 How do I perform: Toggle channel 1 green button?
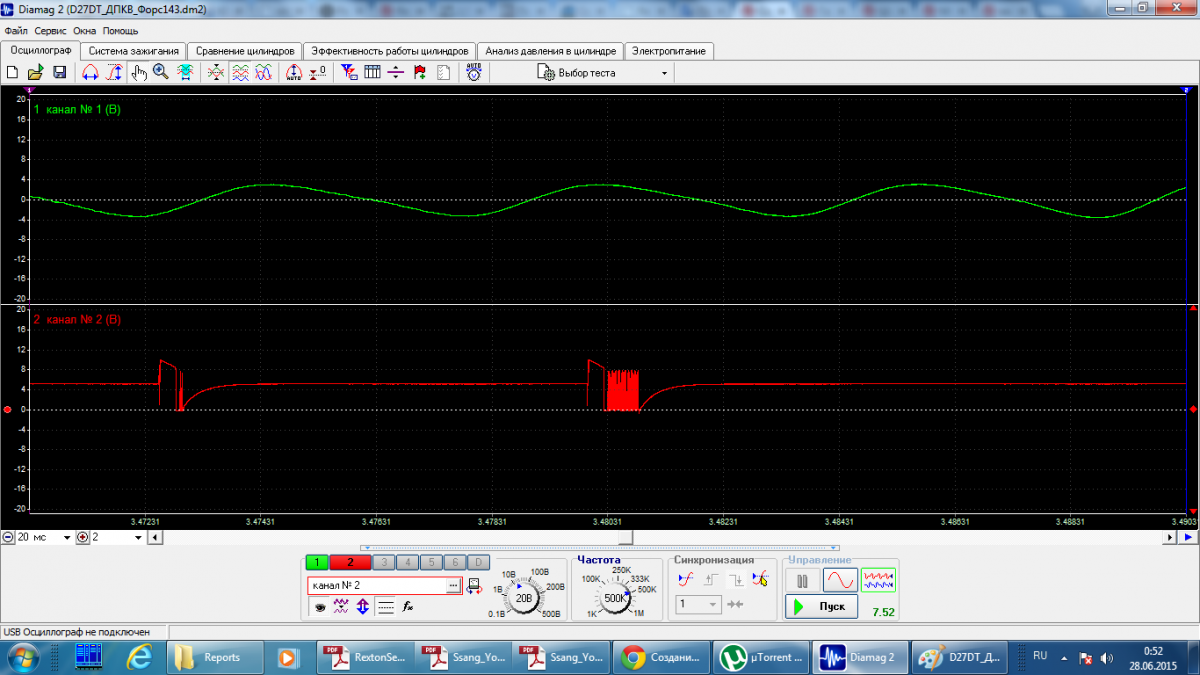pyautogui.click(x=316, y=562)
